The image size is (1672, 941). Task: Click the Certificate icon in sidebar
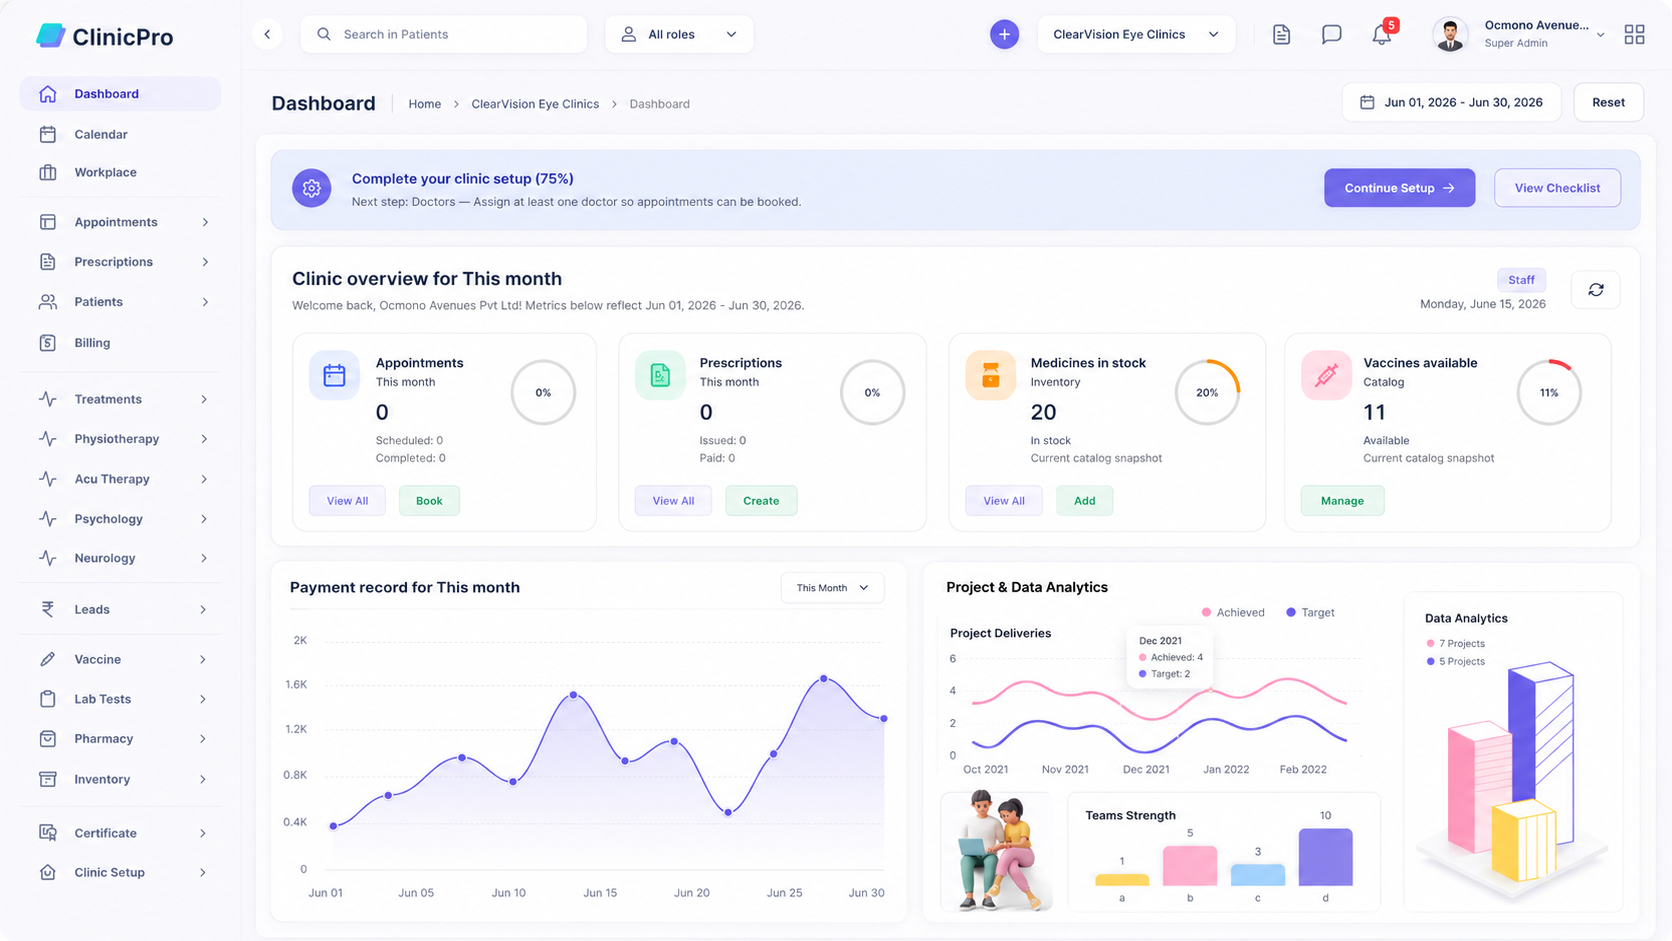tap(47, 832)
